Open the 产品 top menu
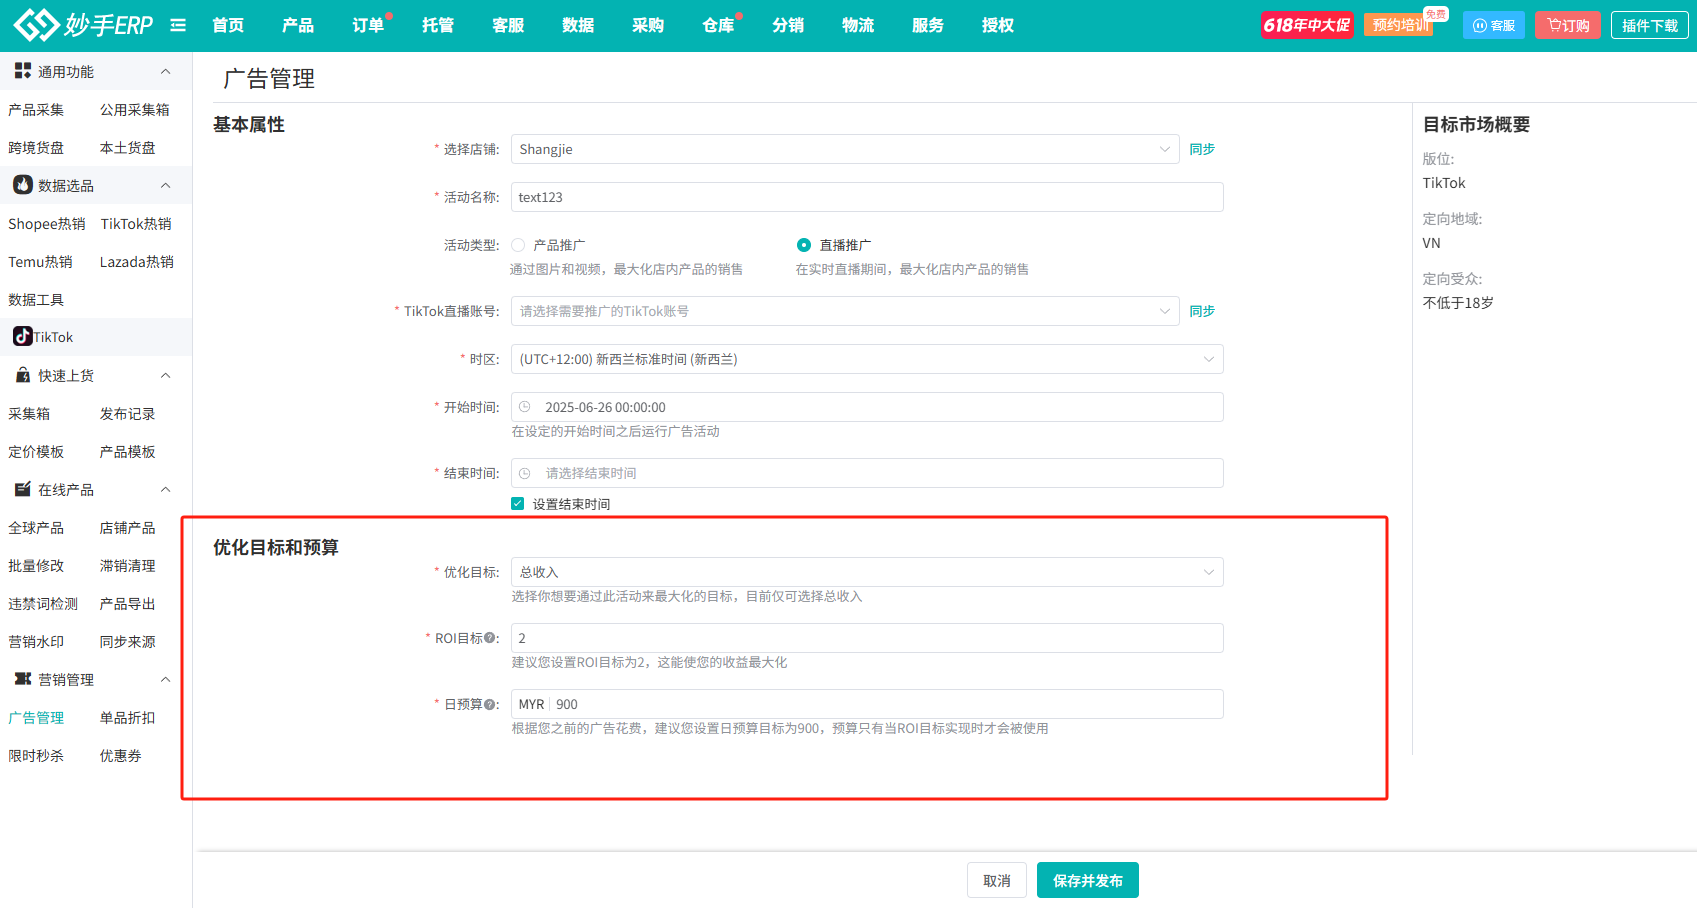Viewport: 1697px width, 908px height. [298, 25]
